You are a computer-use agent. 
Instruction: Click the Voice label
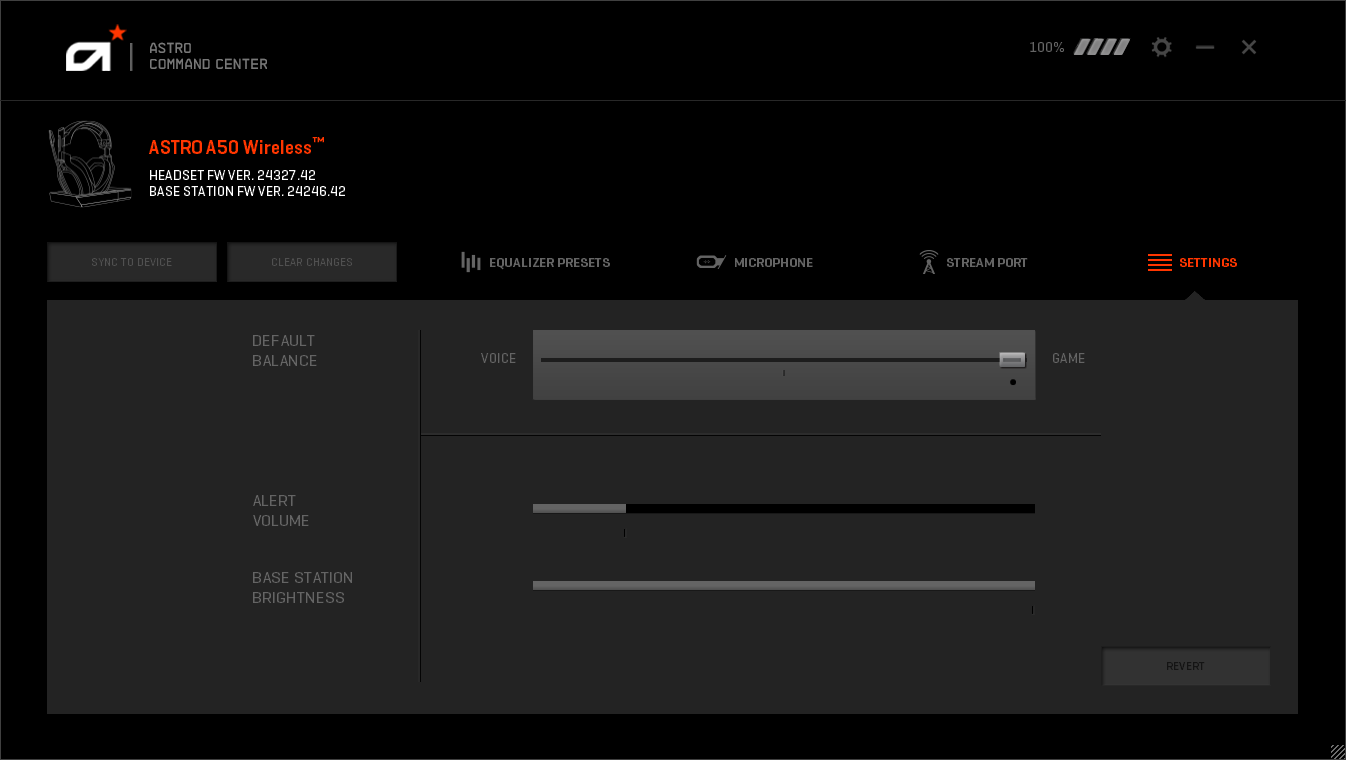pyautogui.click(x=498, y=358)
